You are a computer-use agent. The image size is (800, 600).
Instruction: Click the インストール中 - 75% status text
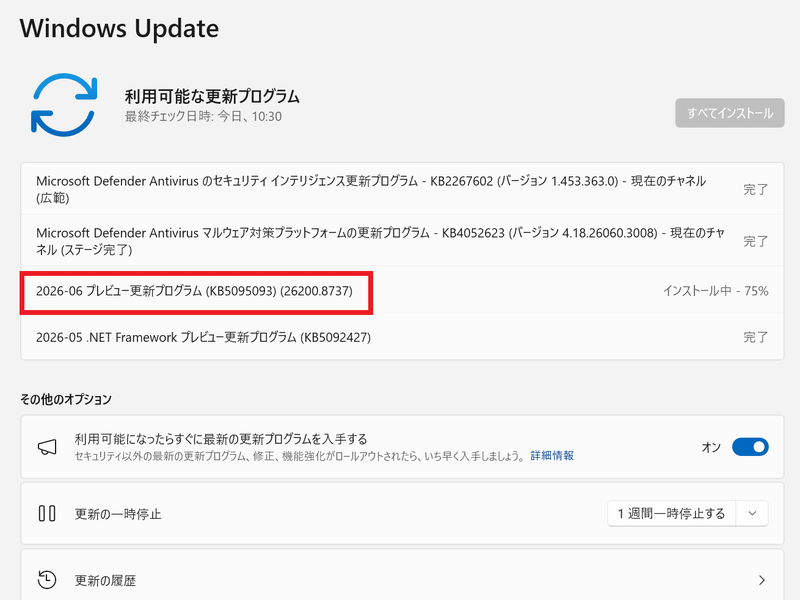(x=715, y=291)
